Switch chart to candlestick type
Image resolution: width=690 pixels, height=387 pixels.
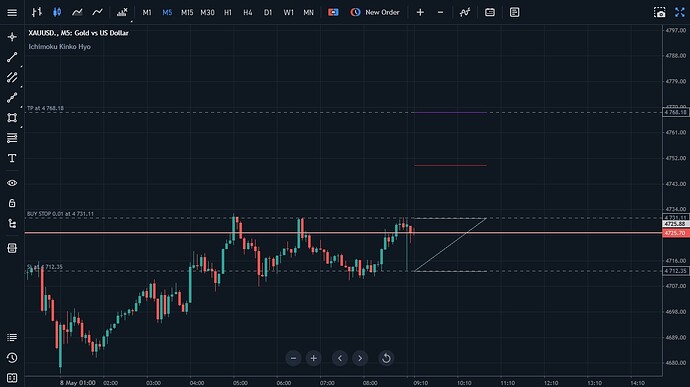coord(57,12)
